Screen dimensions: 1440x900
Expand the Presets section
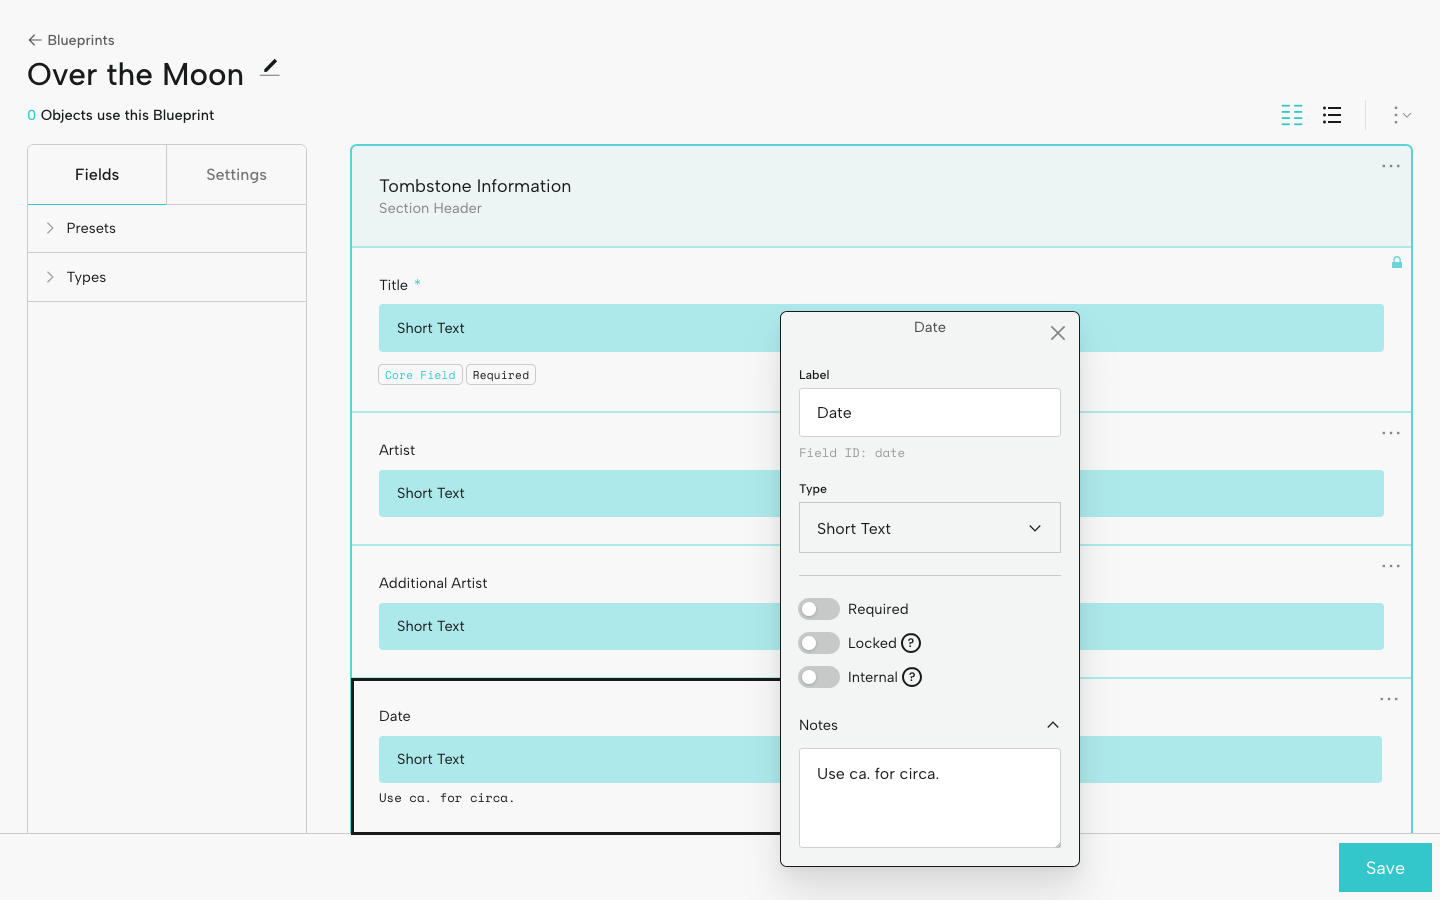(90, 228)
